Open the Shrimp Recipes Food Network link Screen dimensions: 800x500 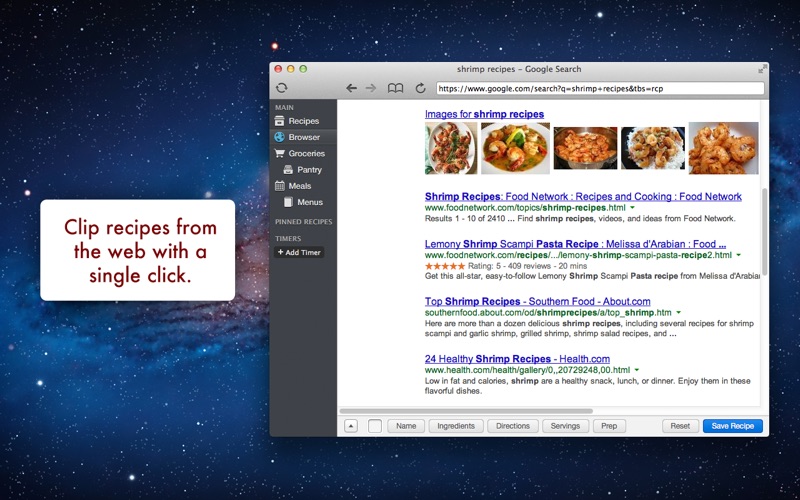click(583, 196)
